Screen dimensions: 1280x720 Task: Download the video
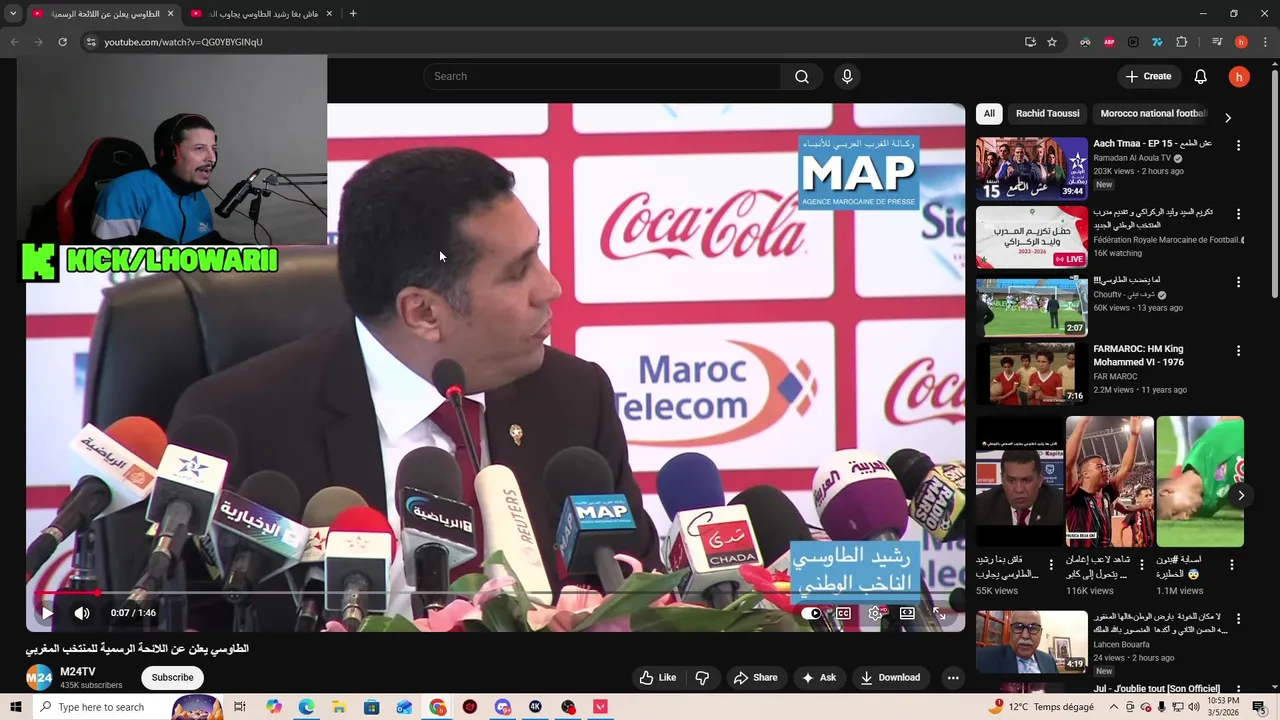pos(890,677)
